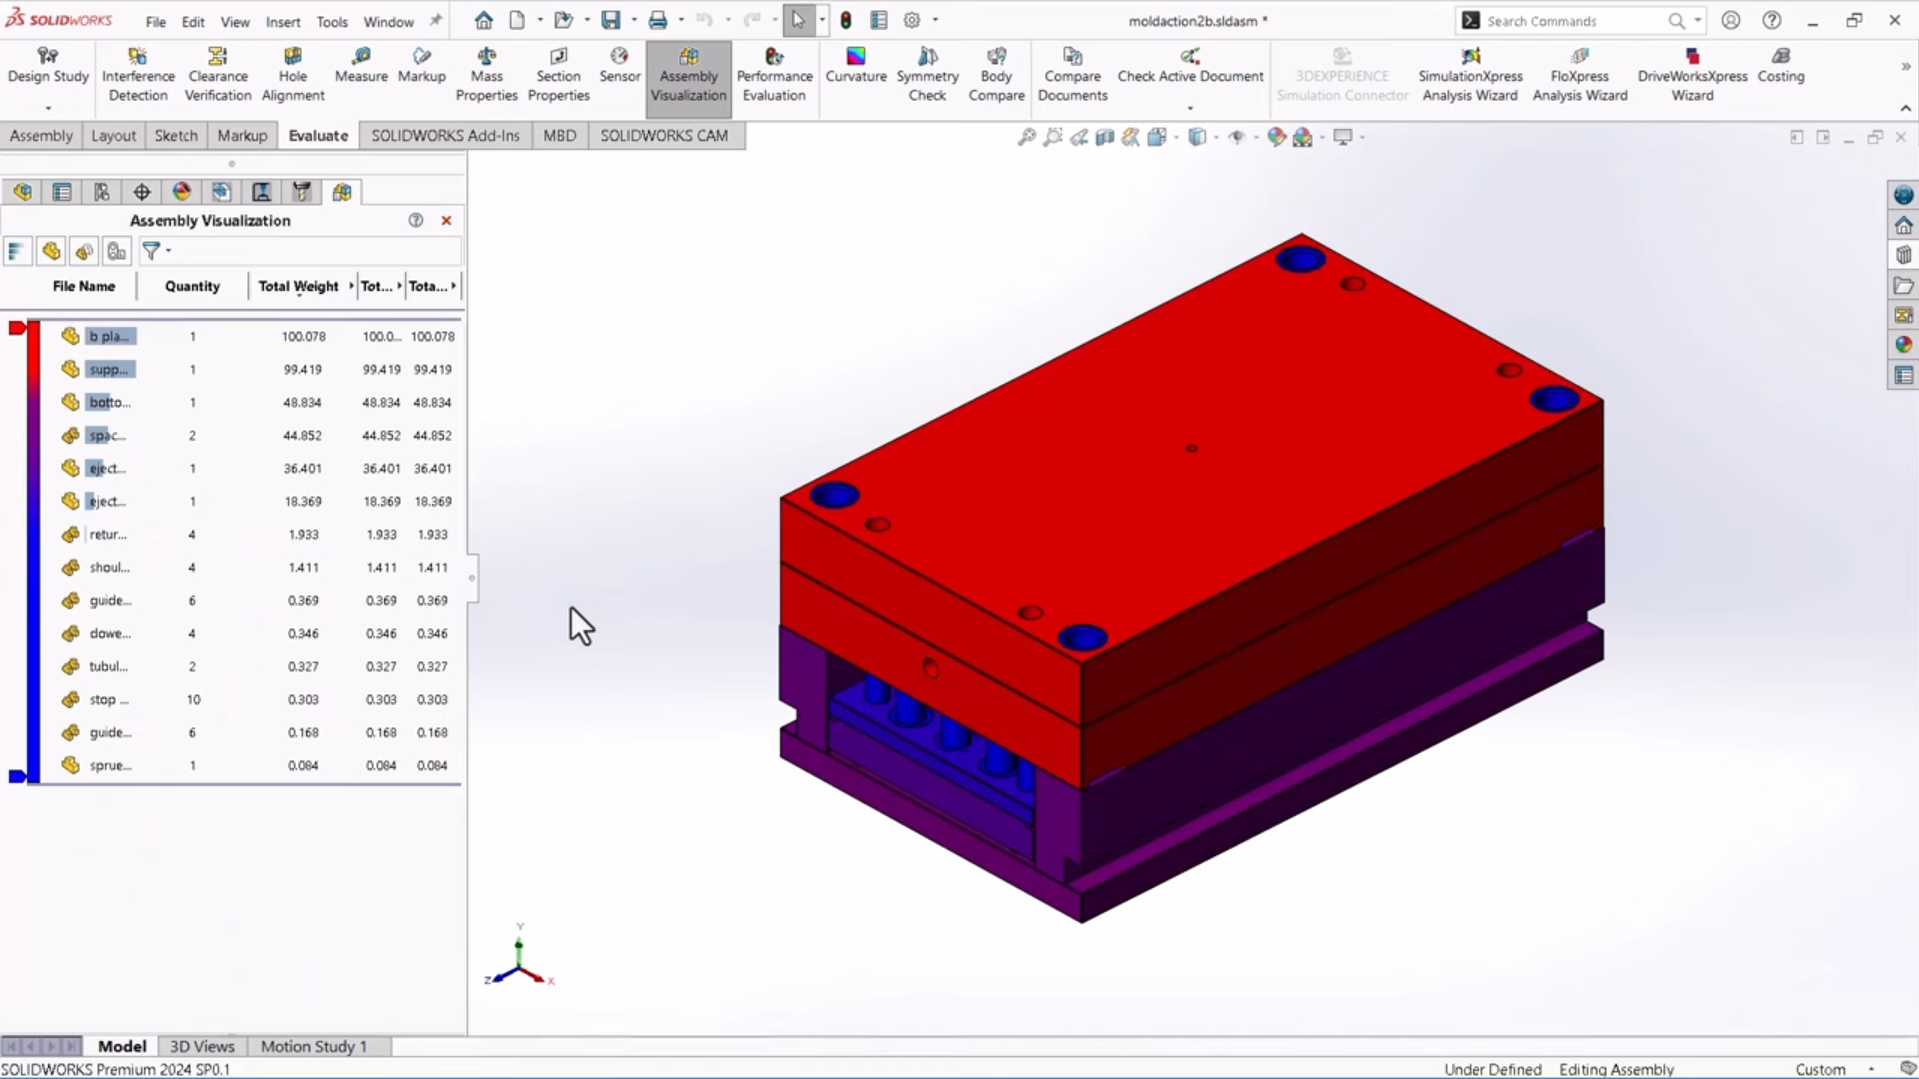
Task: Open the Tools menu
Action: point(331,21)
